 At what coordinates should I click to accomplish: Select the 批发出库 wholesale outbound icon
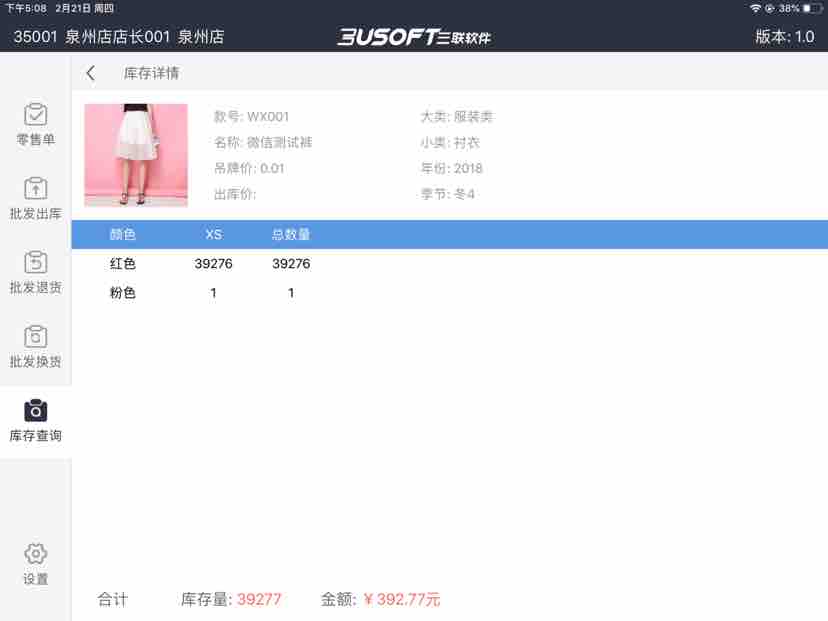[x=35, y=189]
